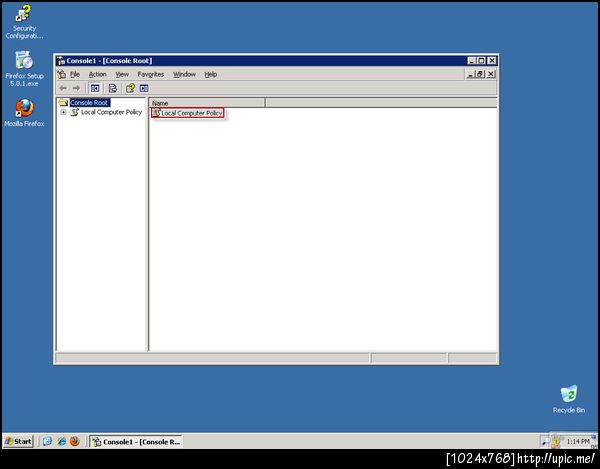The width and height of the screenshot is (600, 469).
Task: Open the View menu
Action: (x=122, y=74)
